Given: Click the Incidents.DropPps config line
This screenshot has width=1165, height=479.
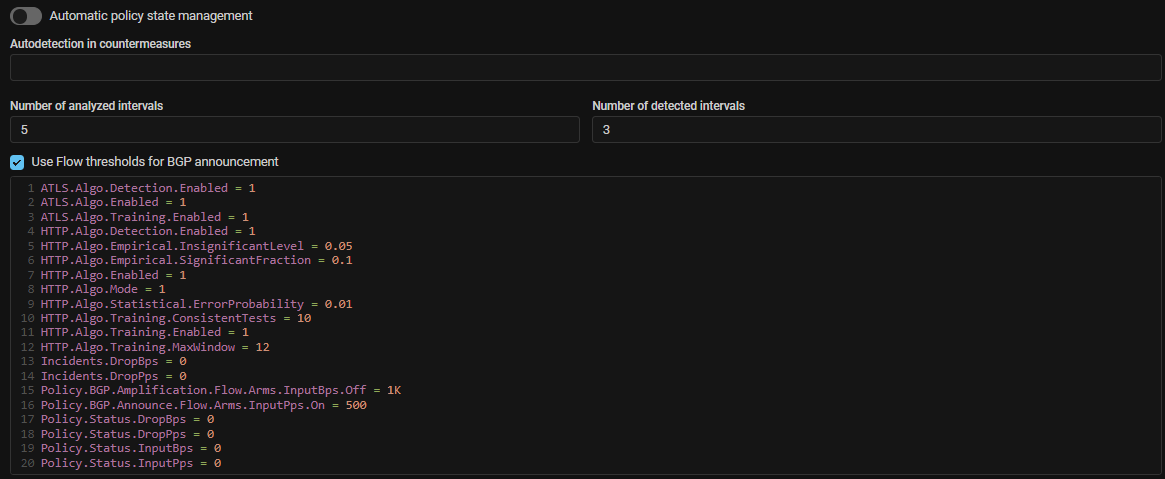Looking at the screenshot, I should (113, 376).
